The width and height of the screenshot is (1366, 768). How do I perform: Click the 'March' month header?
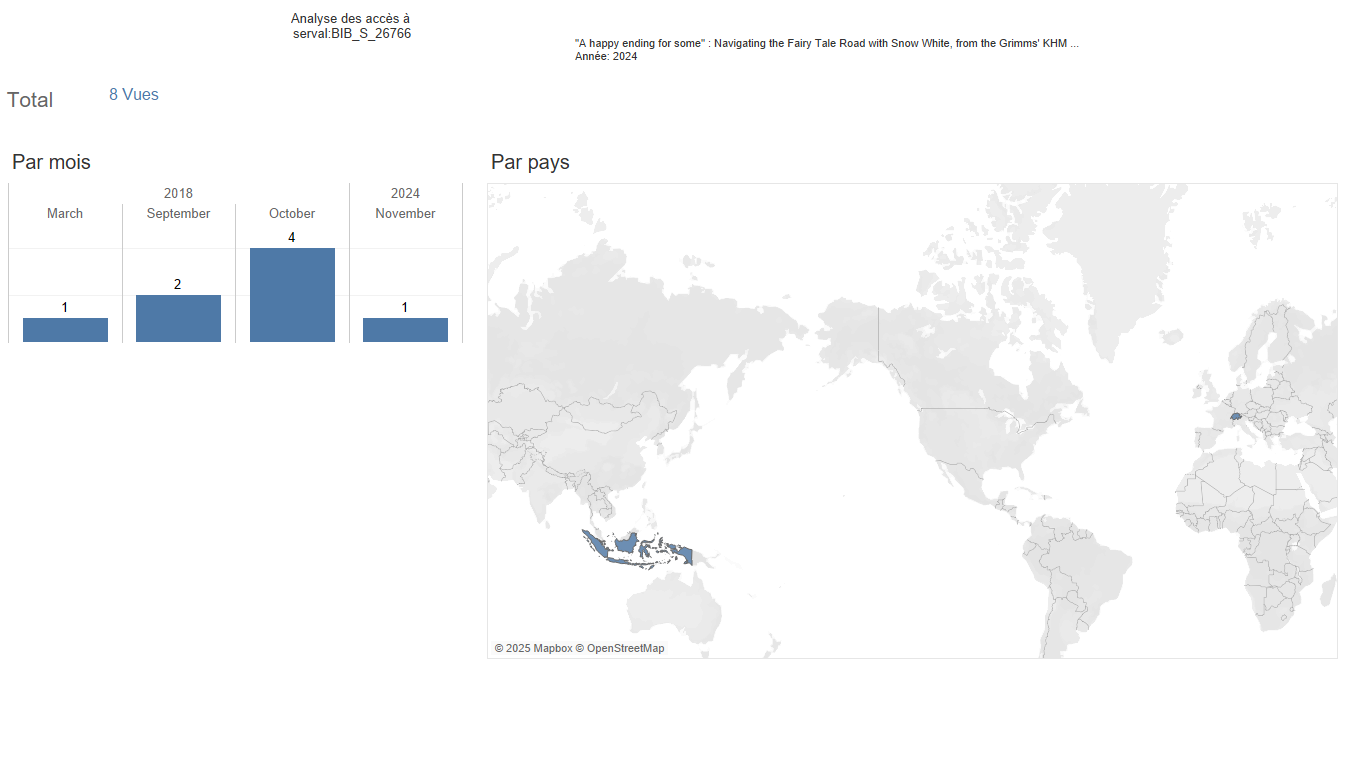click(x=65, y=213)
